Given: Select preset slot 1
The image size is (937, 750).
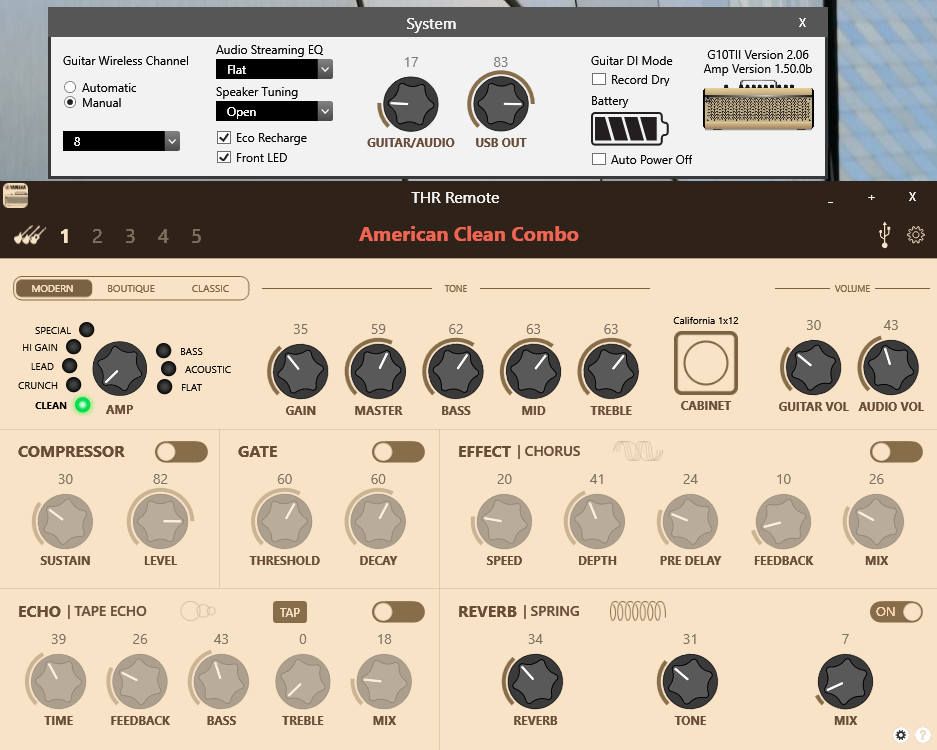Looking at the screenshot, I should click(x=65, y=236).
